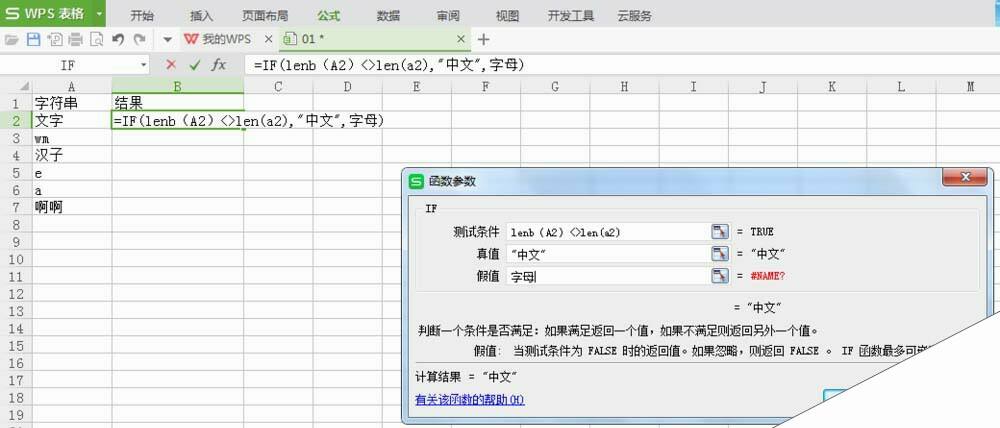Undo the last action
Screen dimensions: 1000x428
pyautogui.click(x=118, y=39)
